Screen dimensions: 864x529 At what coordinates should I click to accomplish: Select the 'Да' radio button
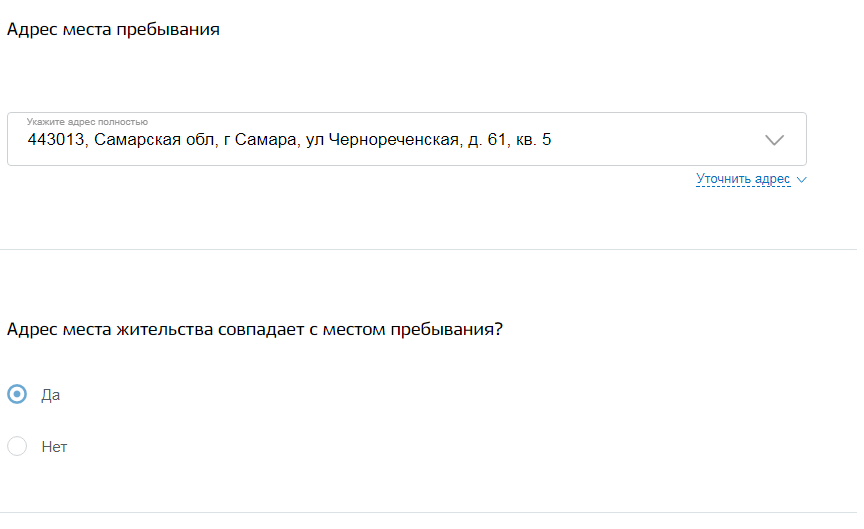coord(17,394)
